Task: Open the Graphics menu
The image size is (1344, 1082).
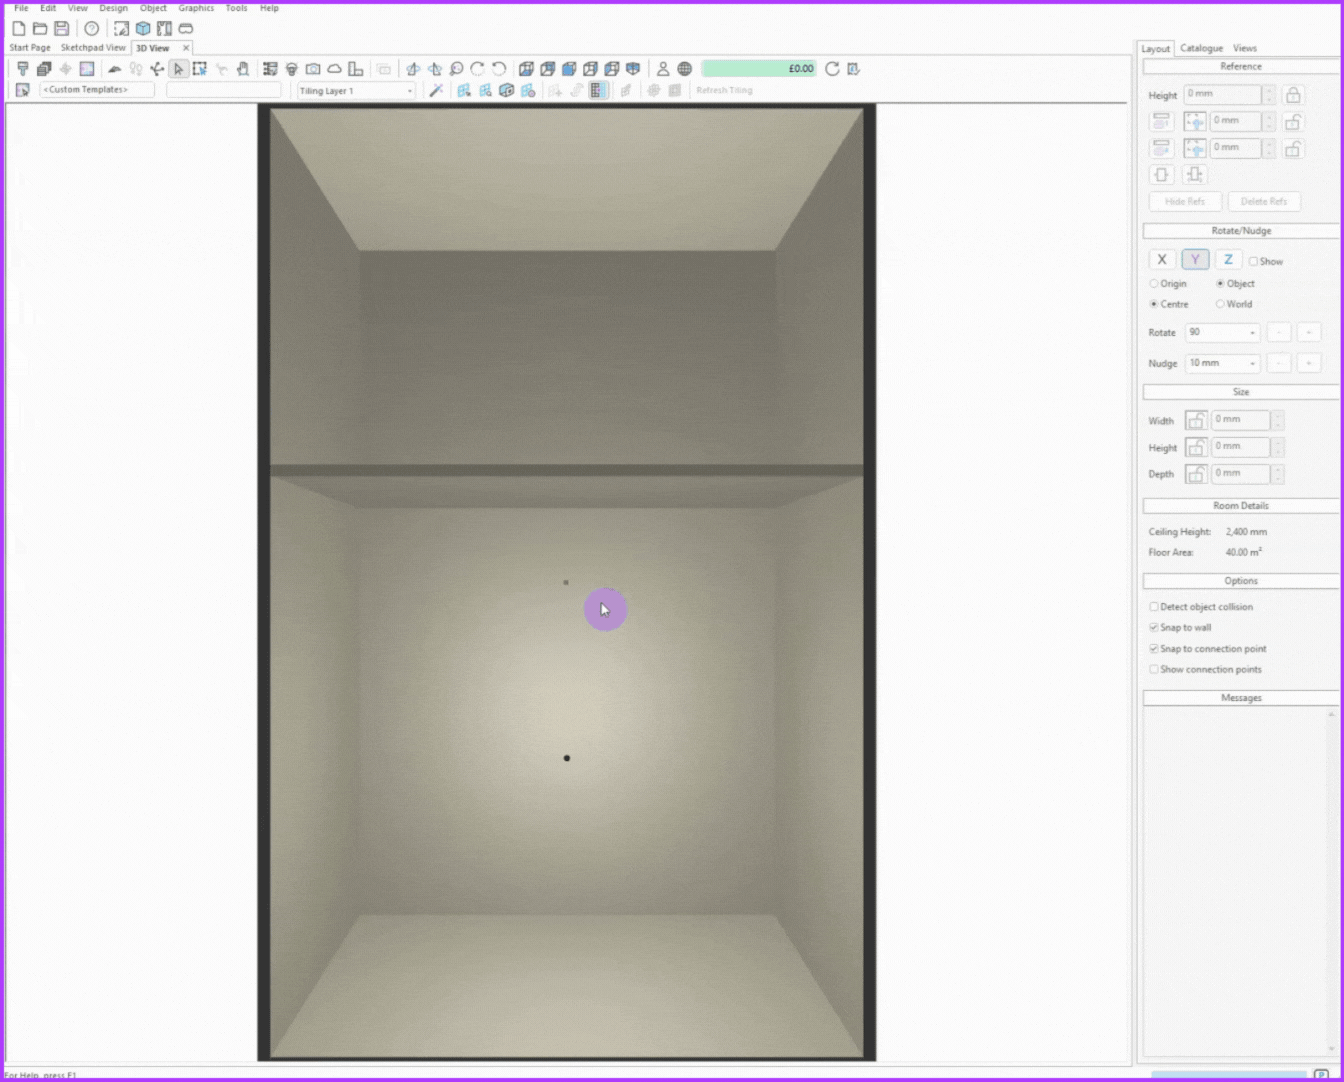Action: click(x=196, y=8)
